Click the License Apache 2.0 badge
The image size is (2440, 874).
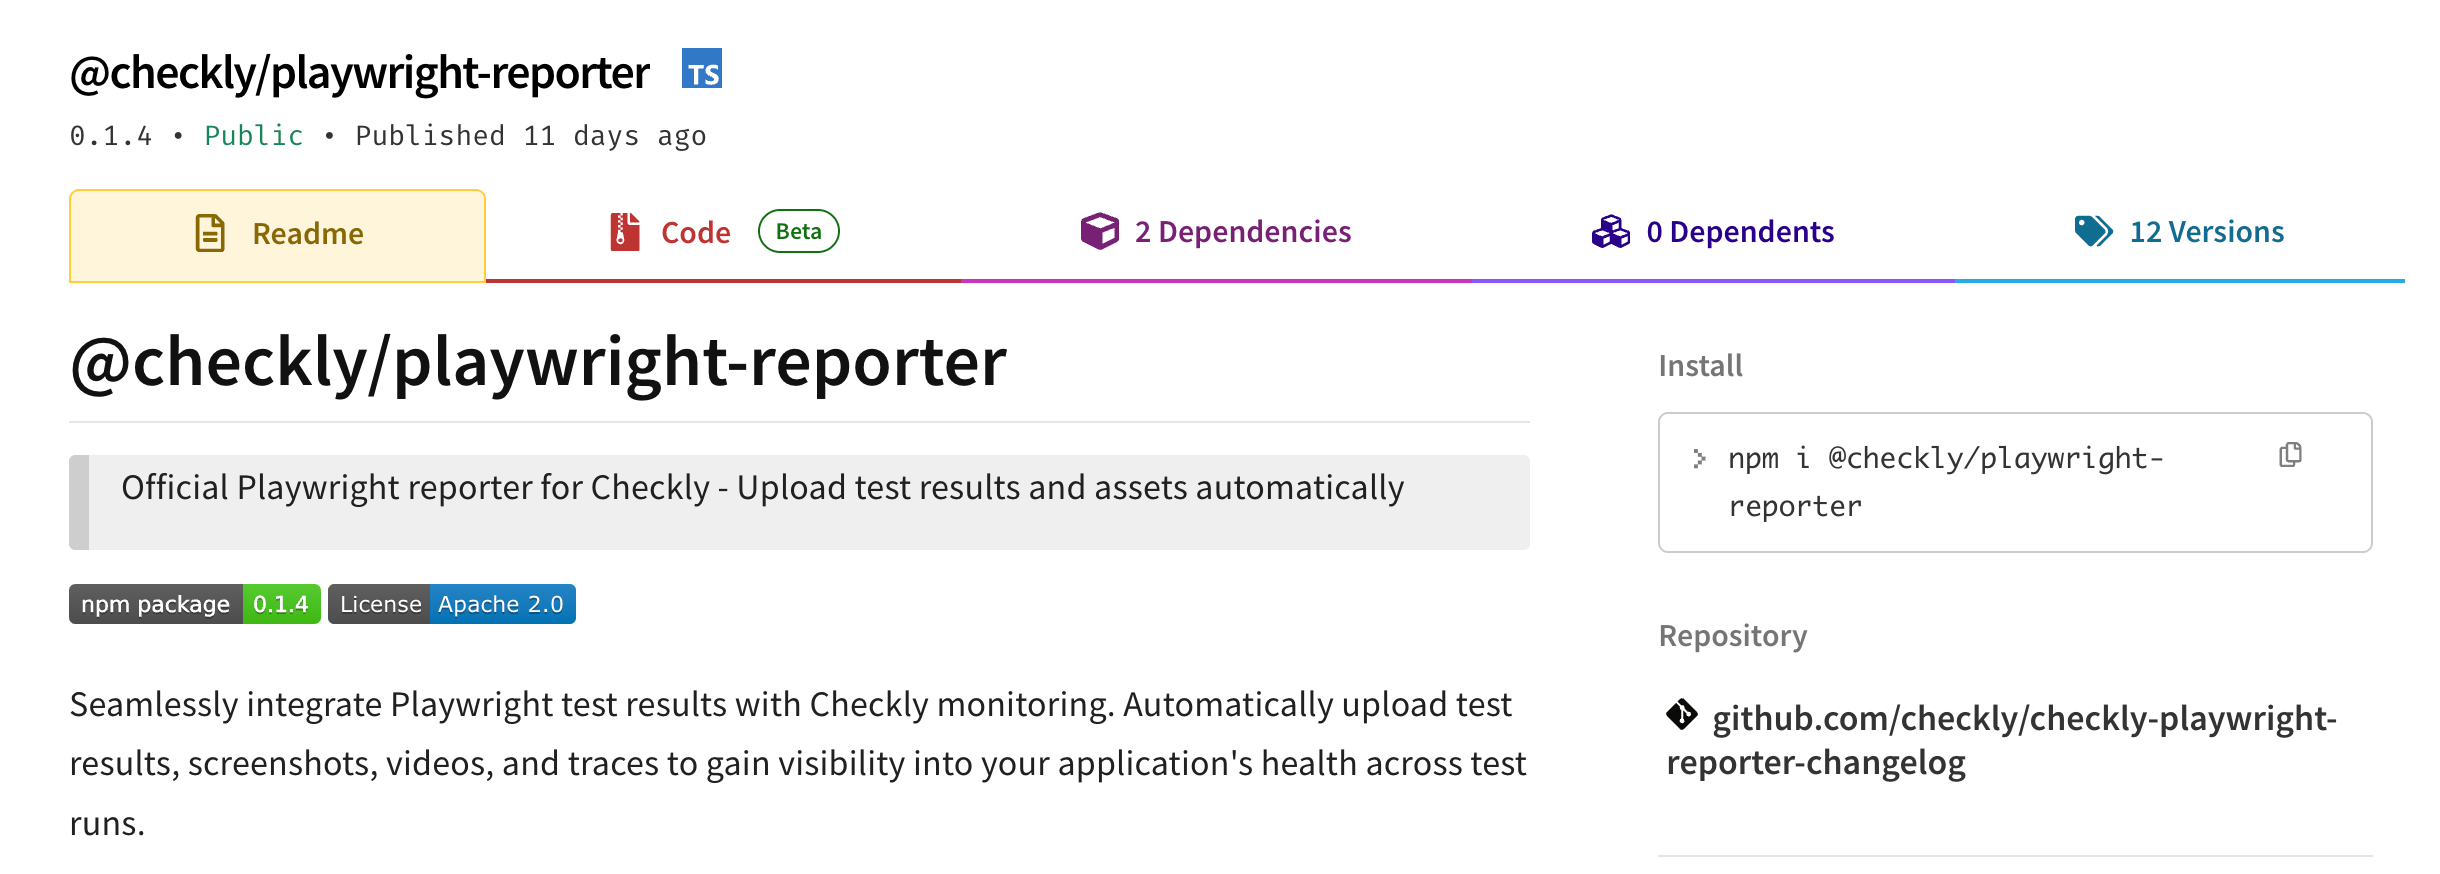click(x=452, y=604)
